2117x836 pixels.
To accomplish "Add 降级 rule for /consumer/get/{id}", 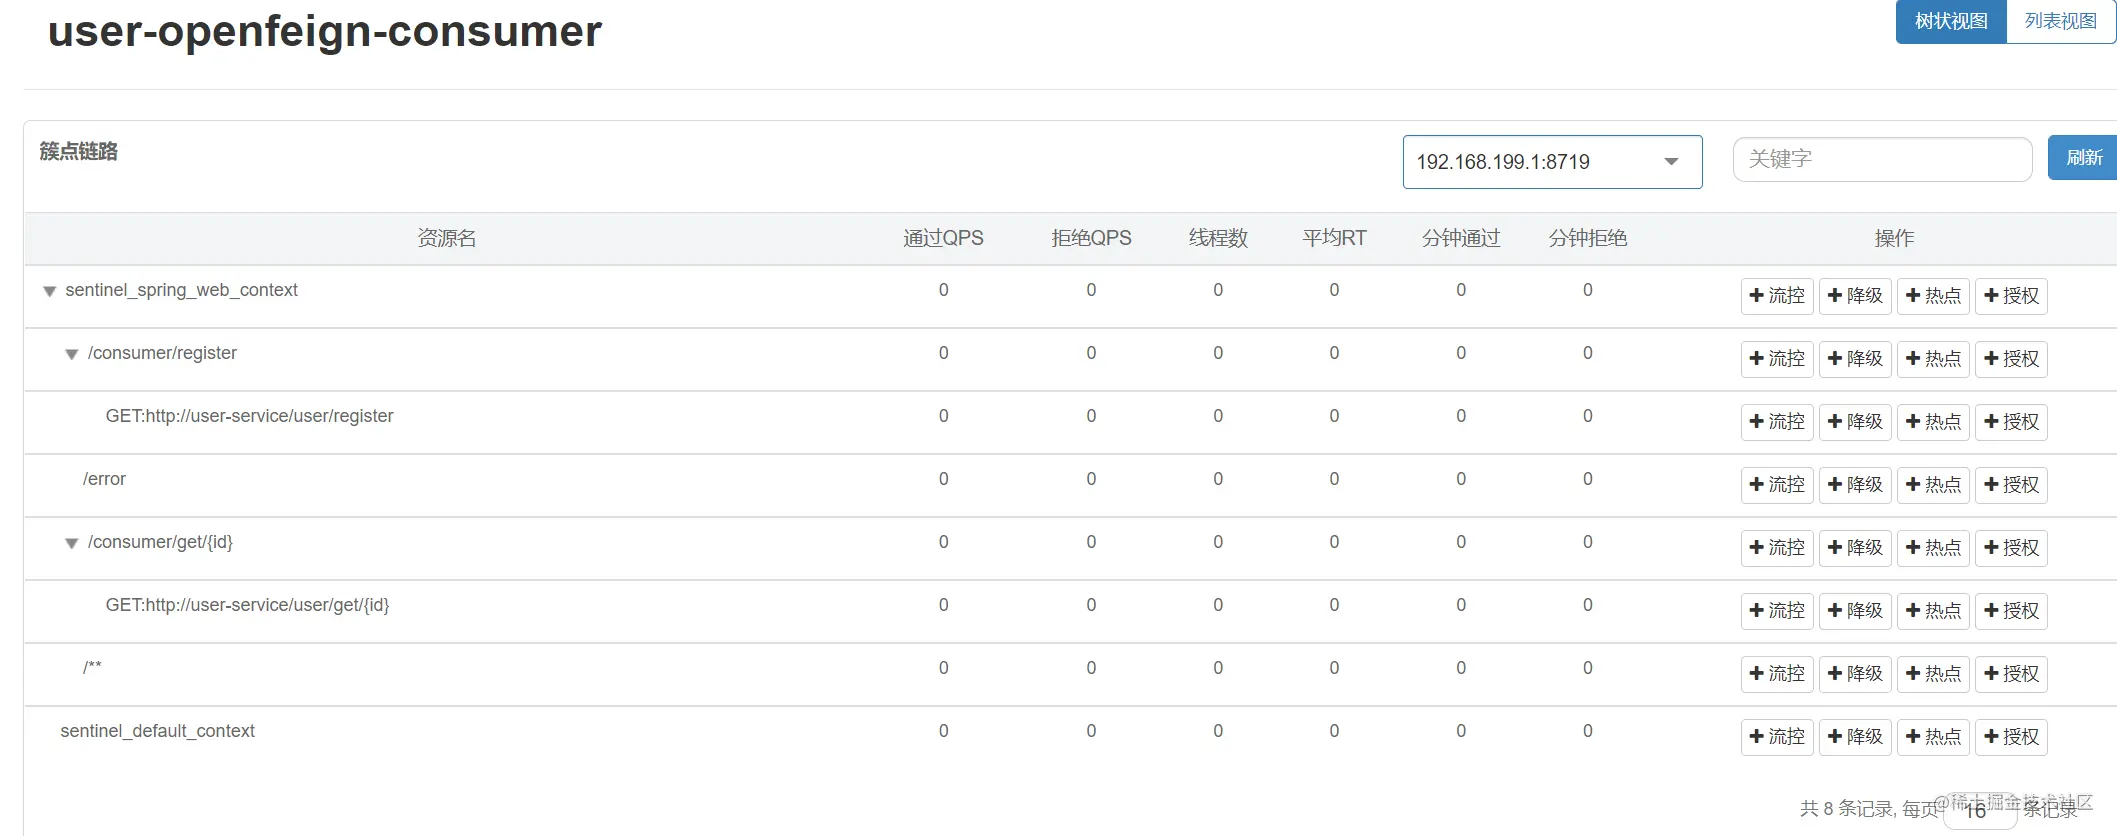I will point(1855,548).
